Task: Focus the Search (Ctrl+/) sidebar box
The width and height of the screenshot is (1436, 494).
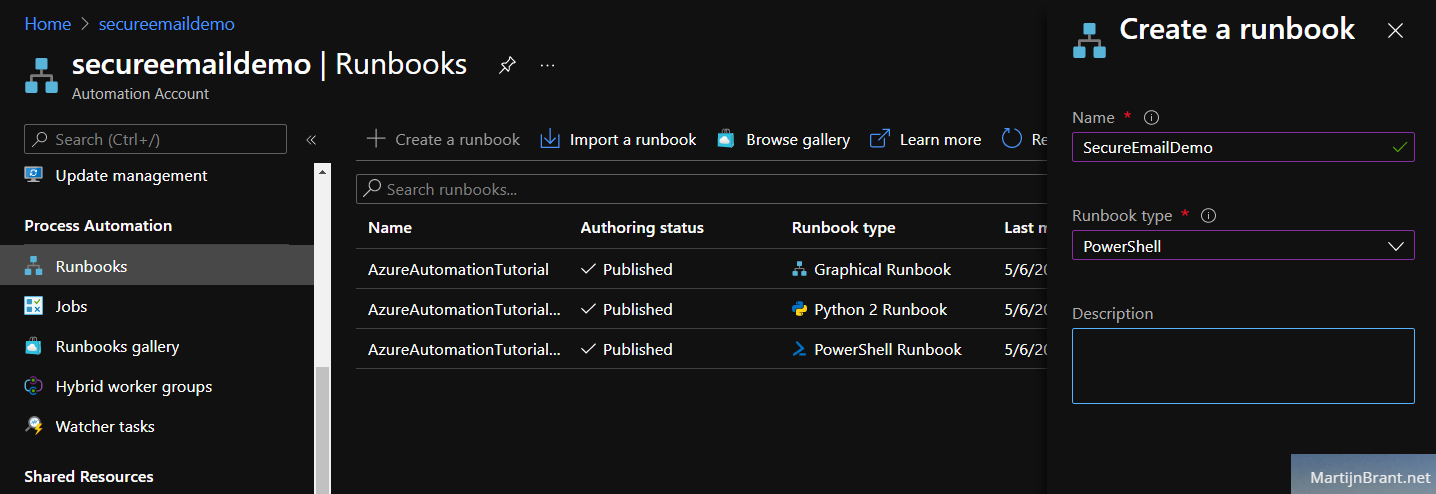Action: pyautogui.click(x=155, y=139)
